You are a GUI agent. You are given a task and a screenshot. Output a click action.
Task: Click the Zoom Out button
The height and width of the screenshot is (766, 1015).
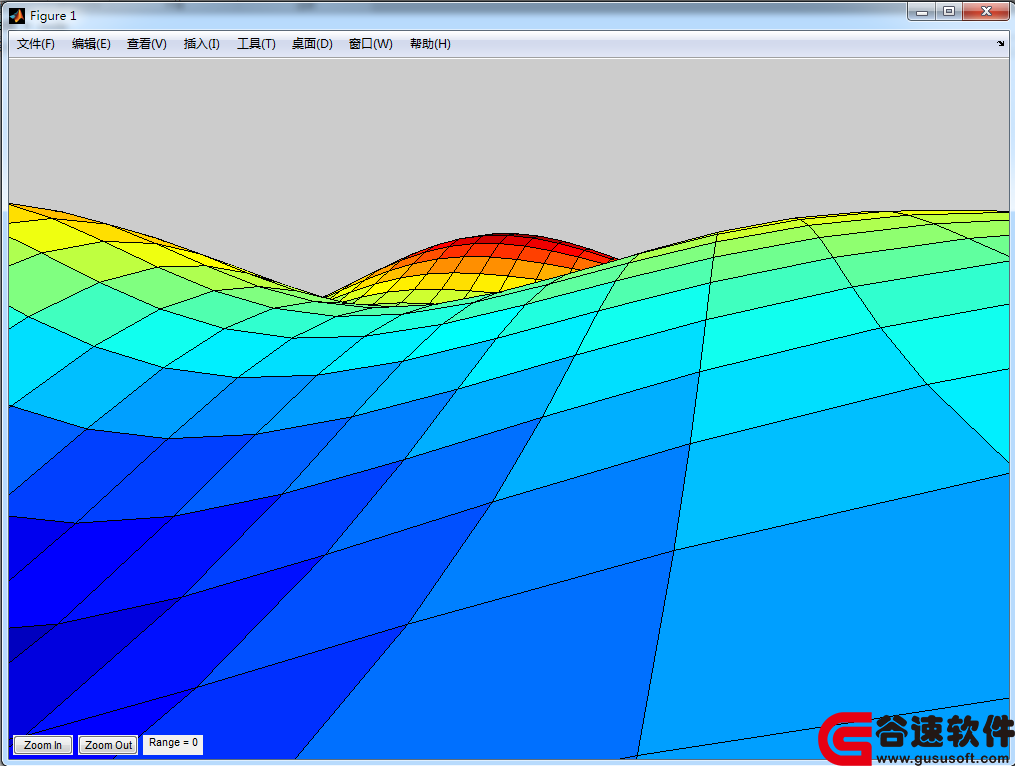point(108,745)
